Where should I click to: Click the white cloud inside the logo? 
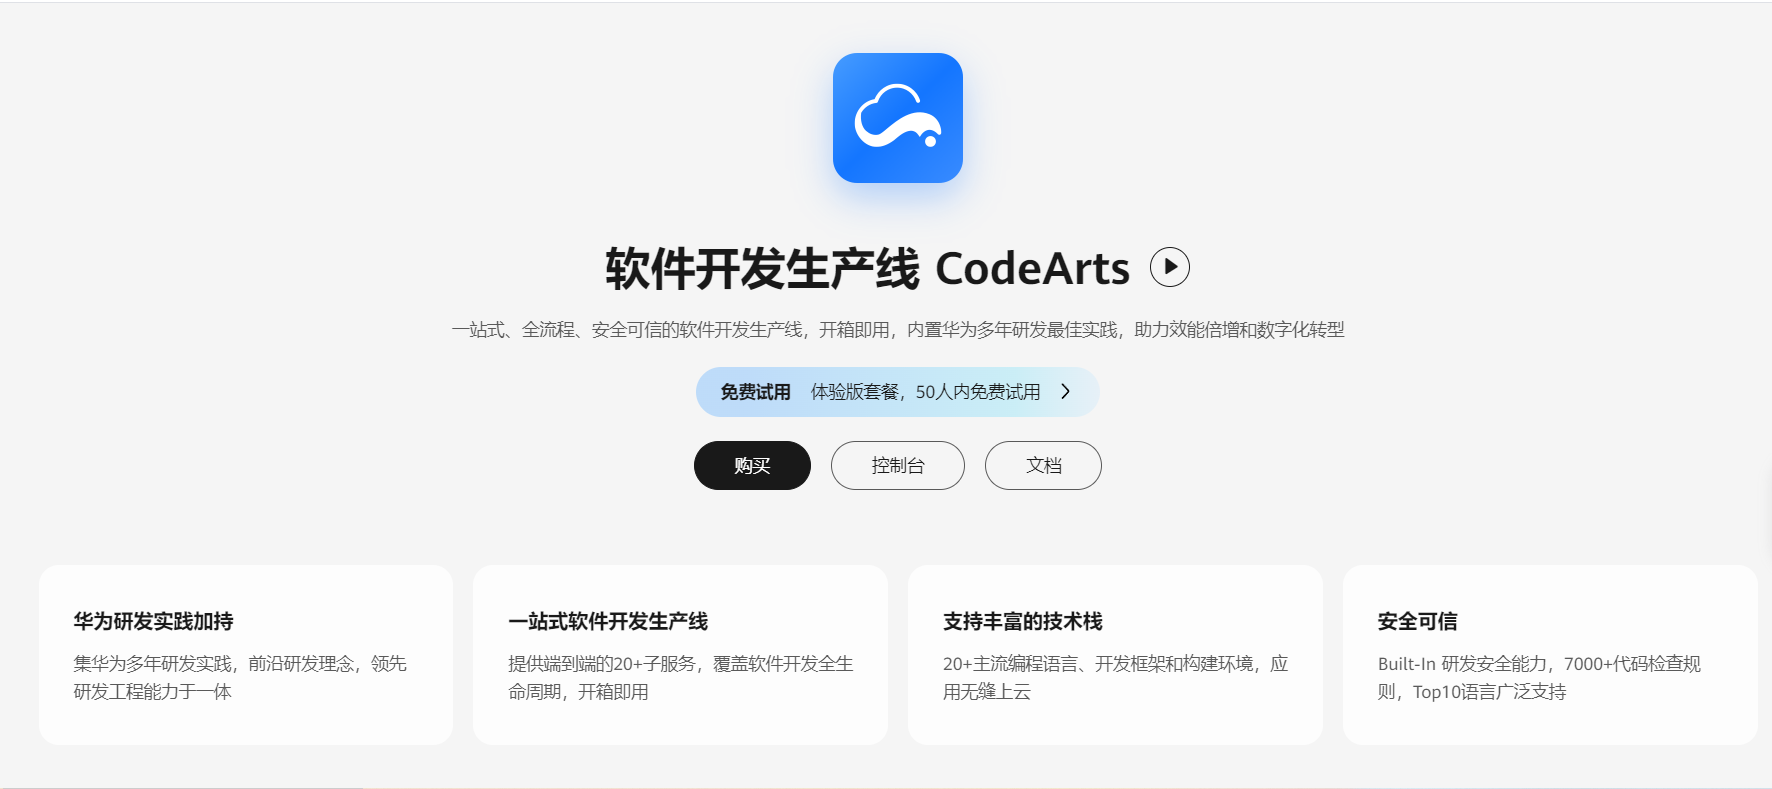coord(897,116)
